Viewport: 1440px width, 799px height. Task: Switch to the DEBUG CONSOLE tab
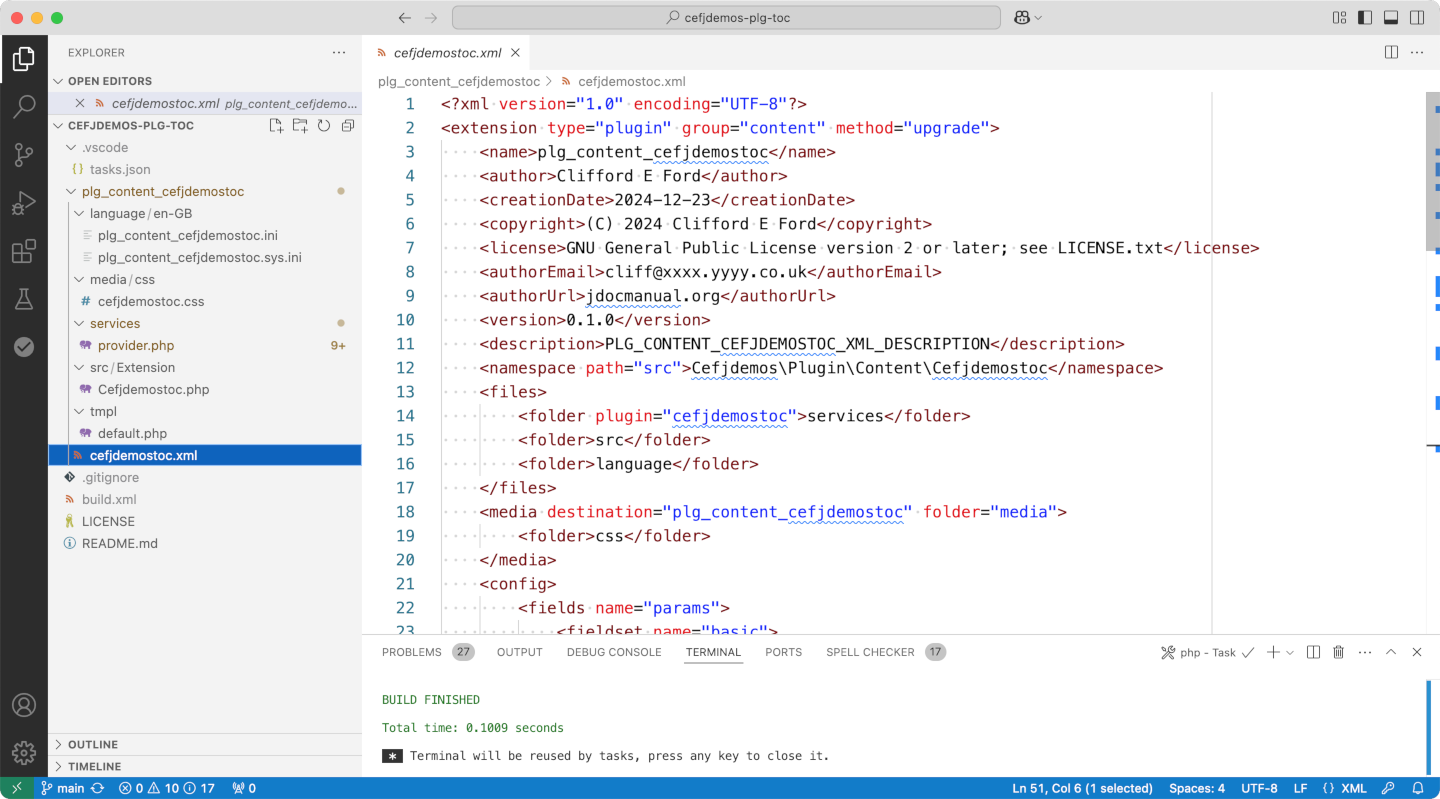pyautogui.click(x=614, y=652)
